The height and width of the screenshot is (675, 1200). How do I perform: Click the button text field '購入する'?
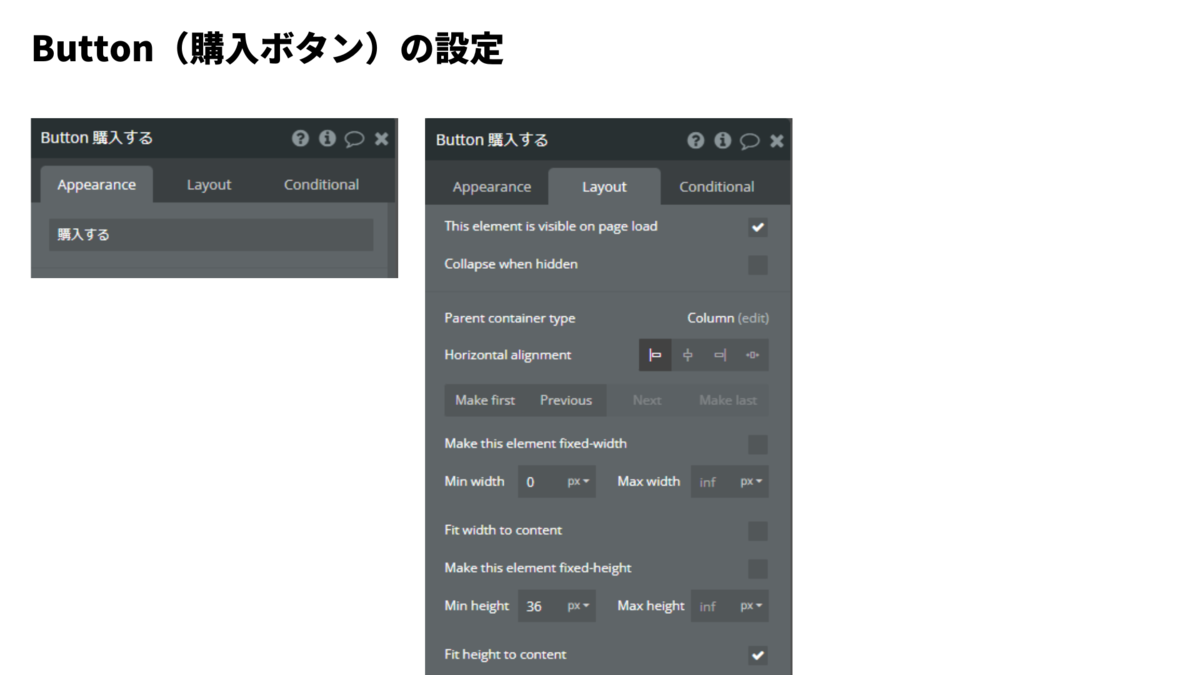[x=211, y=235]
